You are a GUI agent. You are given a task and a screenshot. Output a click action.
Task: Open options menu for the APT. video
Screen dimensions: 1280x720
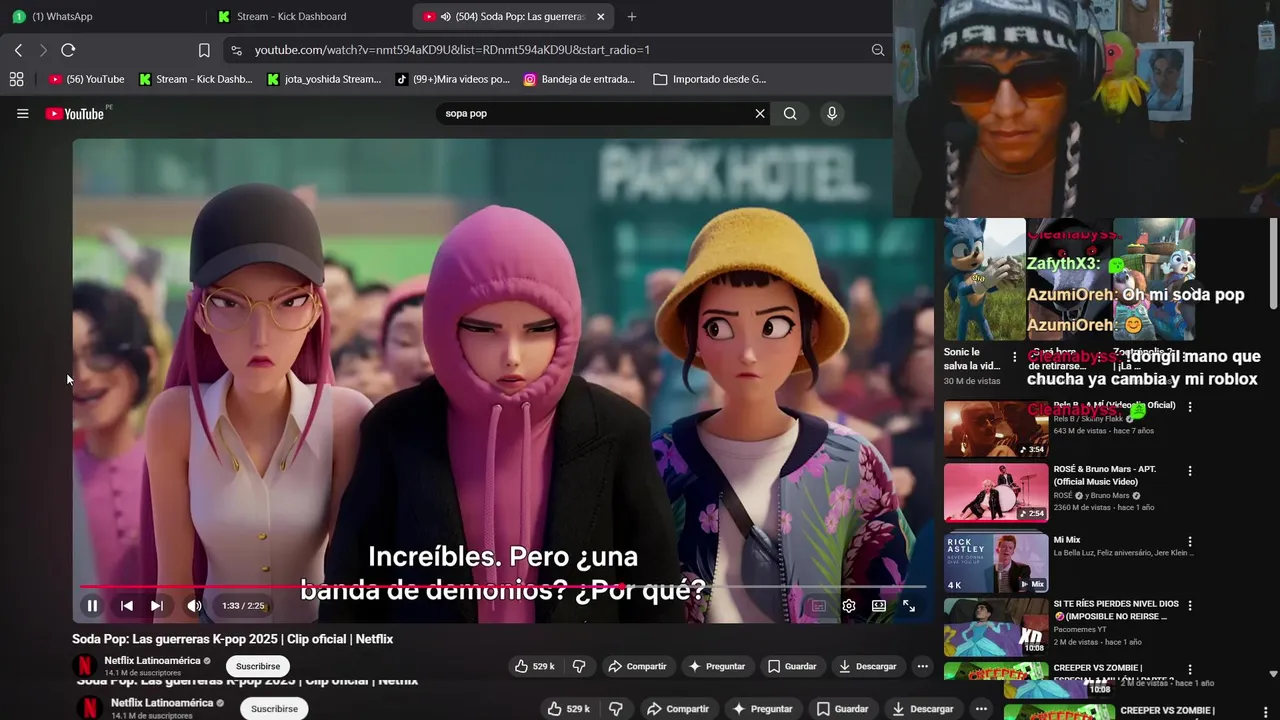pyautogui.click(x=1190, y=471)
